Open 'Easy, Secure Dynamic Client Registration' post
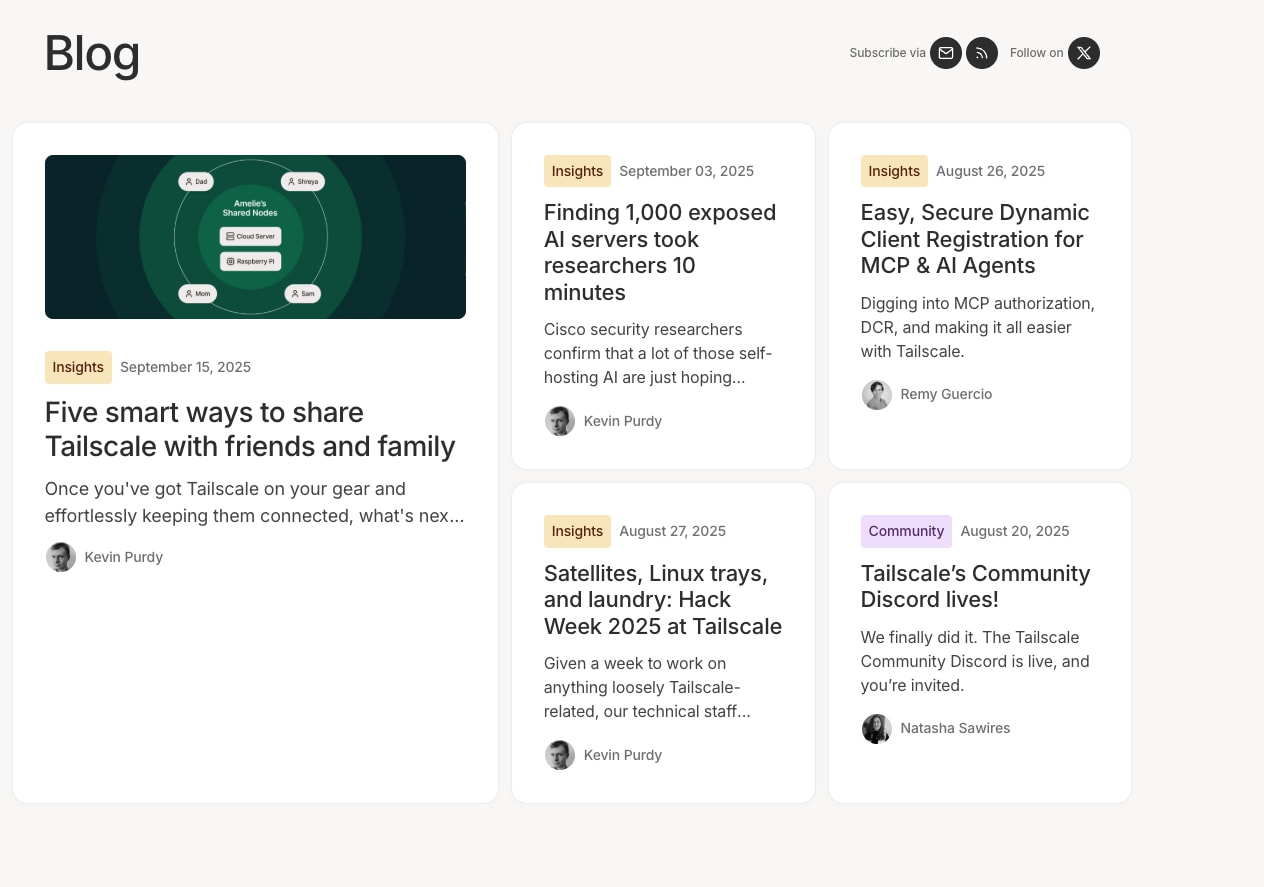1264x887 pixels. pos(975,239)
